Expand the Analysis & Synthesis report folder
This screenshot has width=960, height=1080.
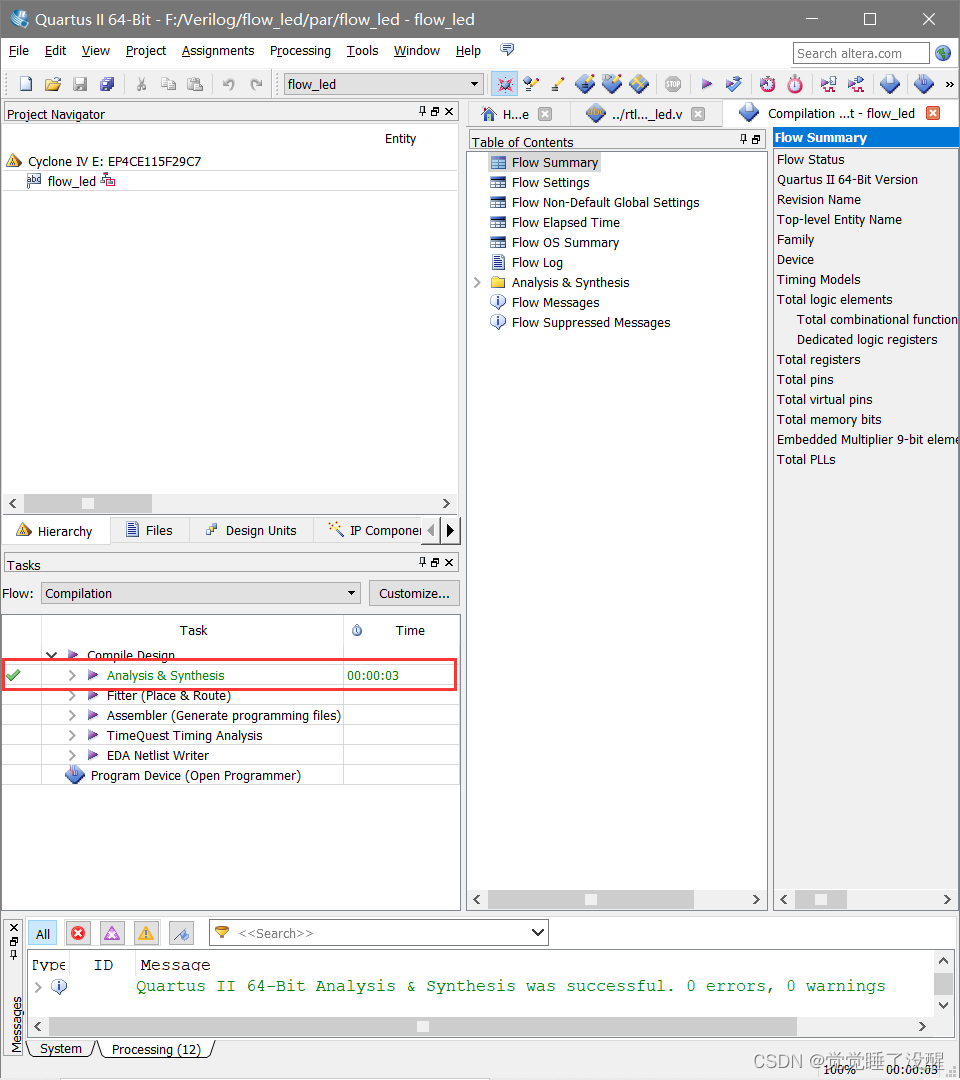(x=477, y=282)
